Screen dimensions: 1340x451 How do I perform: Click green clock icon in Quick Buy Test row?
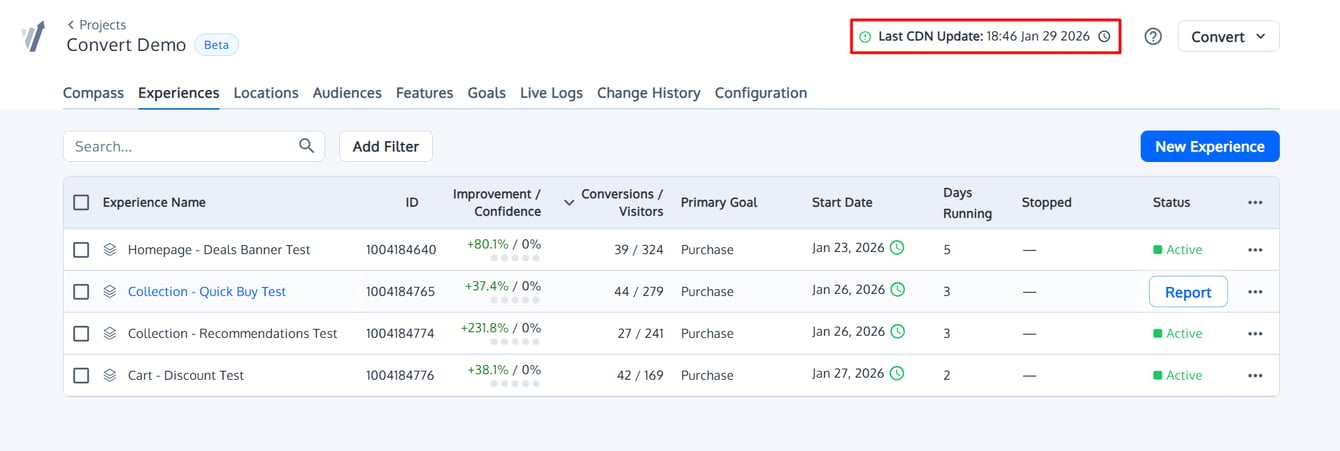[897, 290]
